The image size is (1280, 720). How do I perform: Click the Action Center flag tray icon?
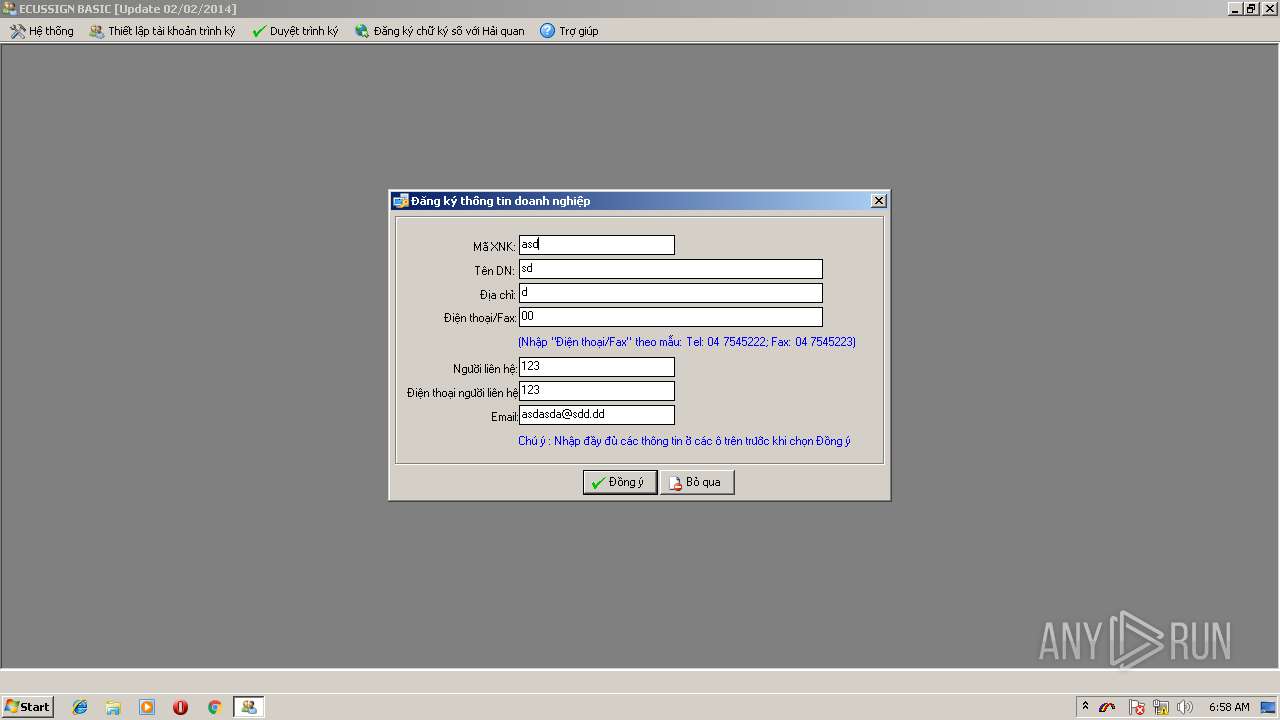coord(1136,707)
